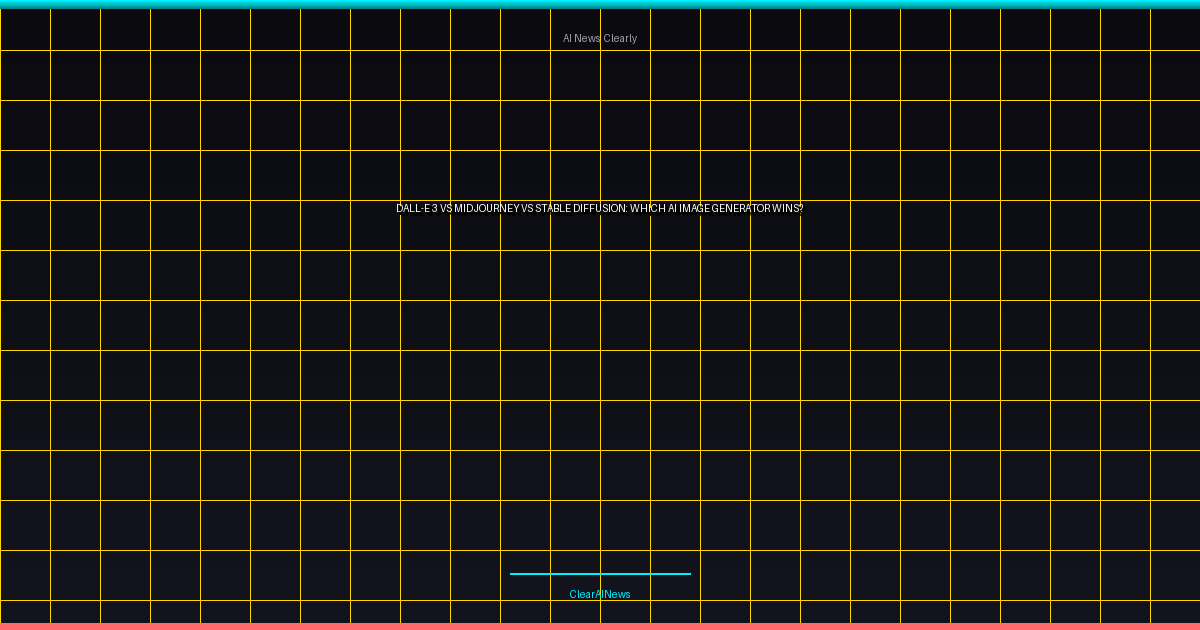Click AI IMAGE GENERATOR in the headline
The height and width of the screenshot is (630, 1200).
[719, 209]
